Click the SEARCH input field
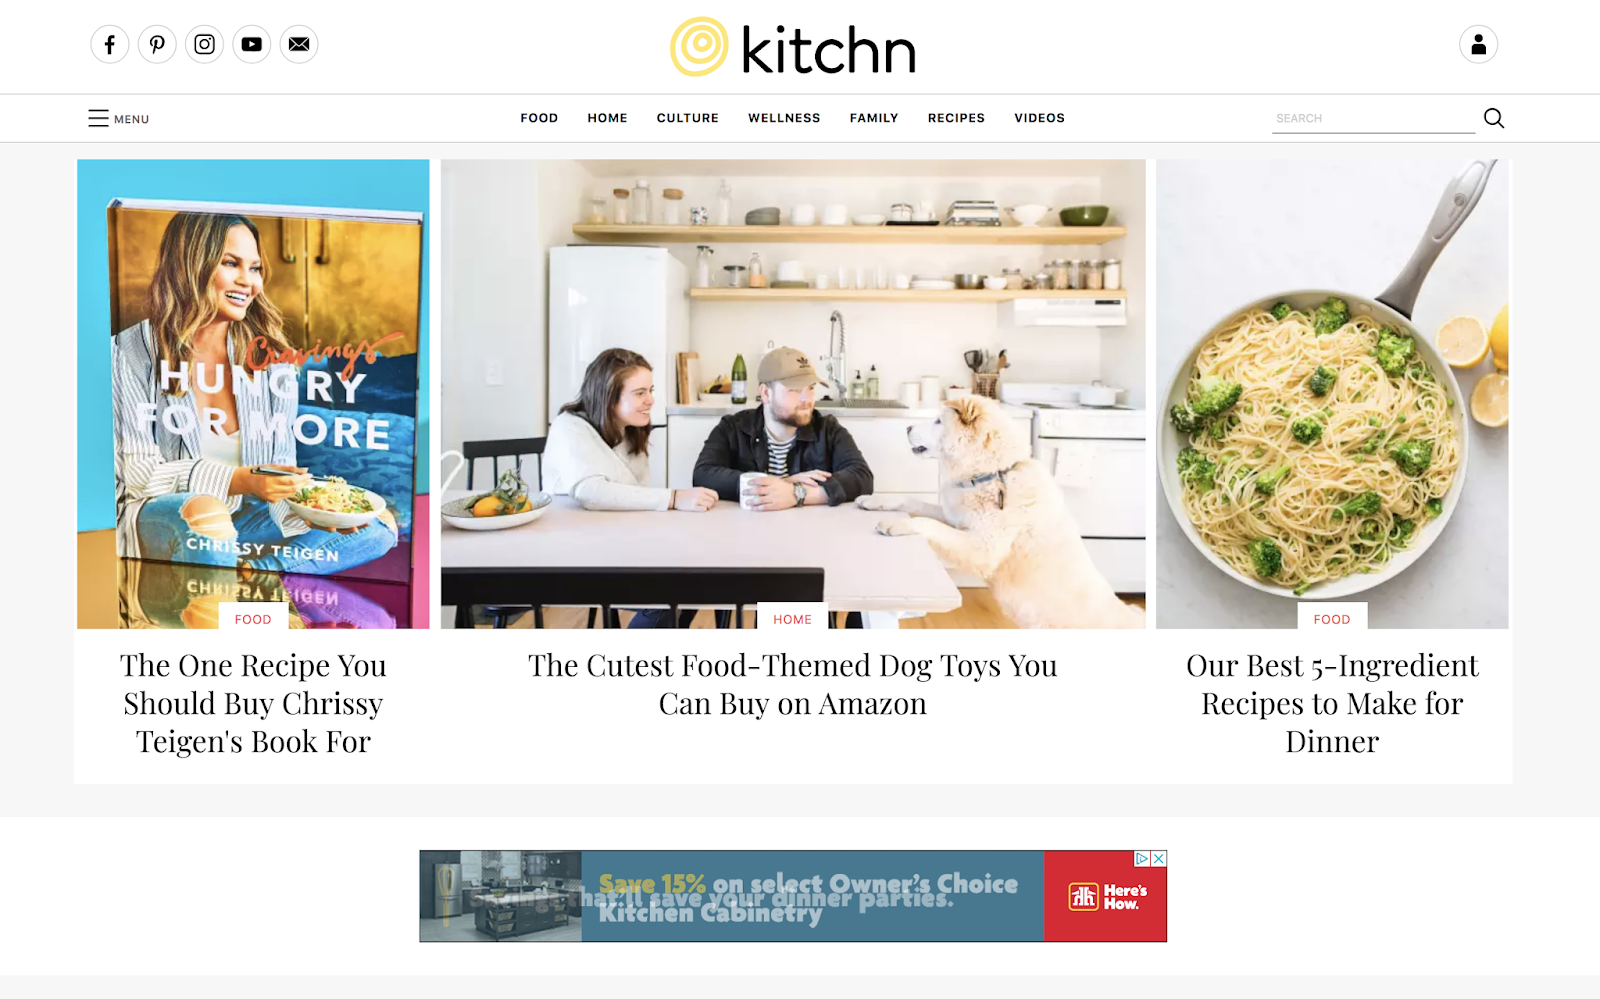1600x999 pixels. click(x=1373, y=118)
